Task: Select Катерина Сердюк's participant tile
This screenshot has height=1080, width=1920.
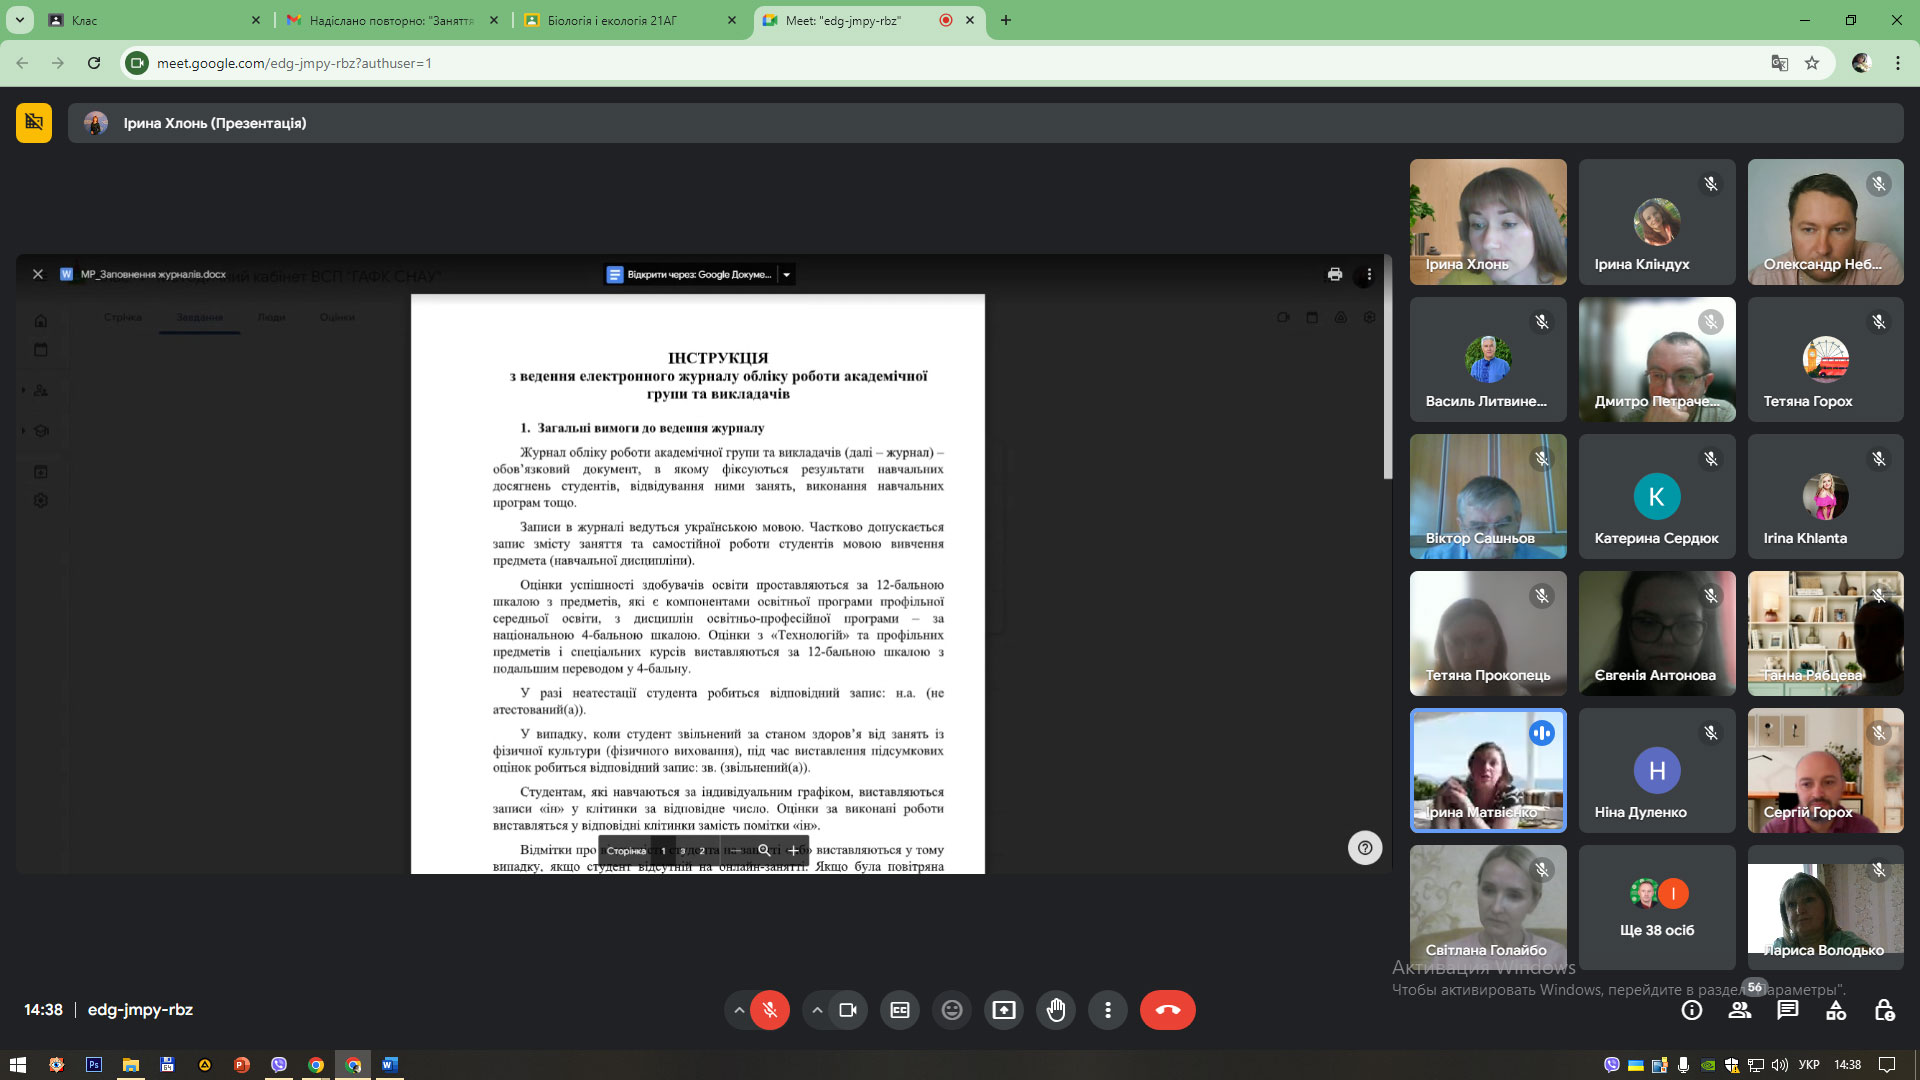Action: tap(1657, 496)
